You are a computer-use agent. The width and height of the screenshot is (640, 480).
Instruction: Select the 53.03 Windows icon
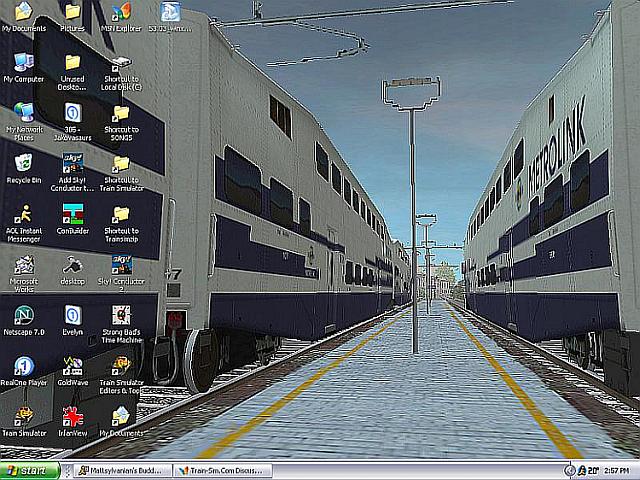170,16
